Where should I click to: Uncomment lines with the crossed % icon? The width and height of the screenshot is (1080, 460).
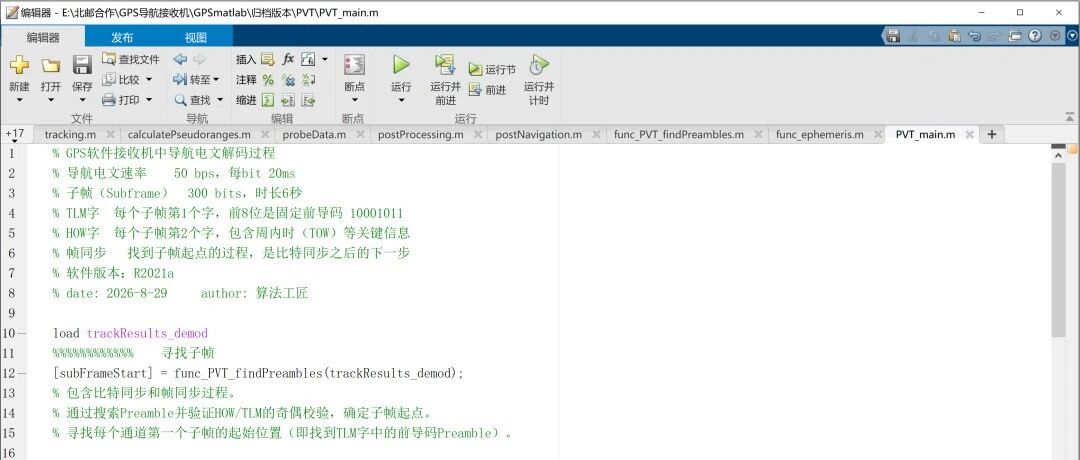click(289, 80)
